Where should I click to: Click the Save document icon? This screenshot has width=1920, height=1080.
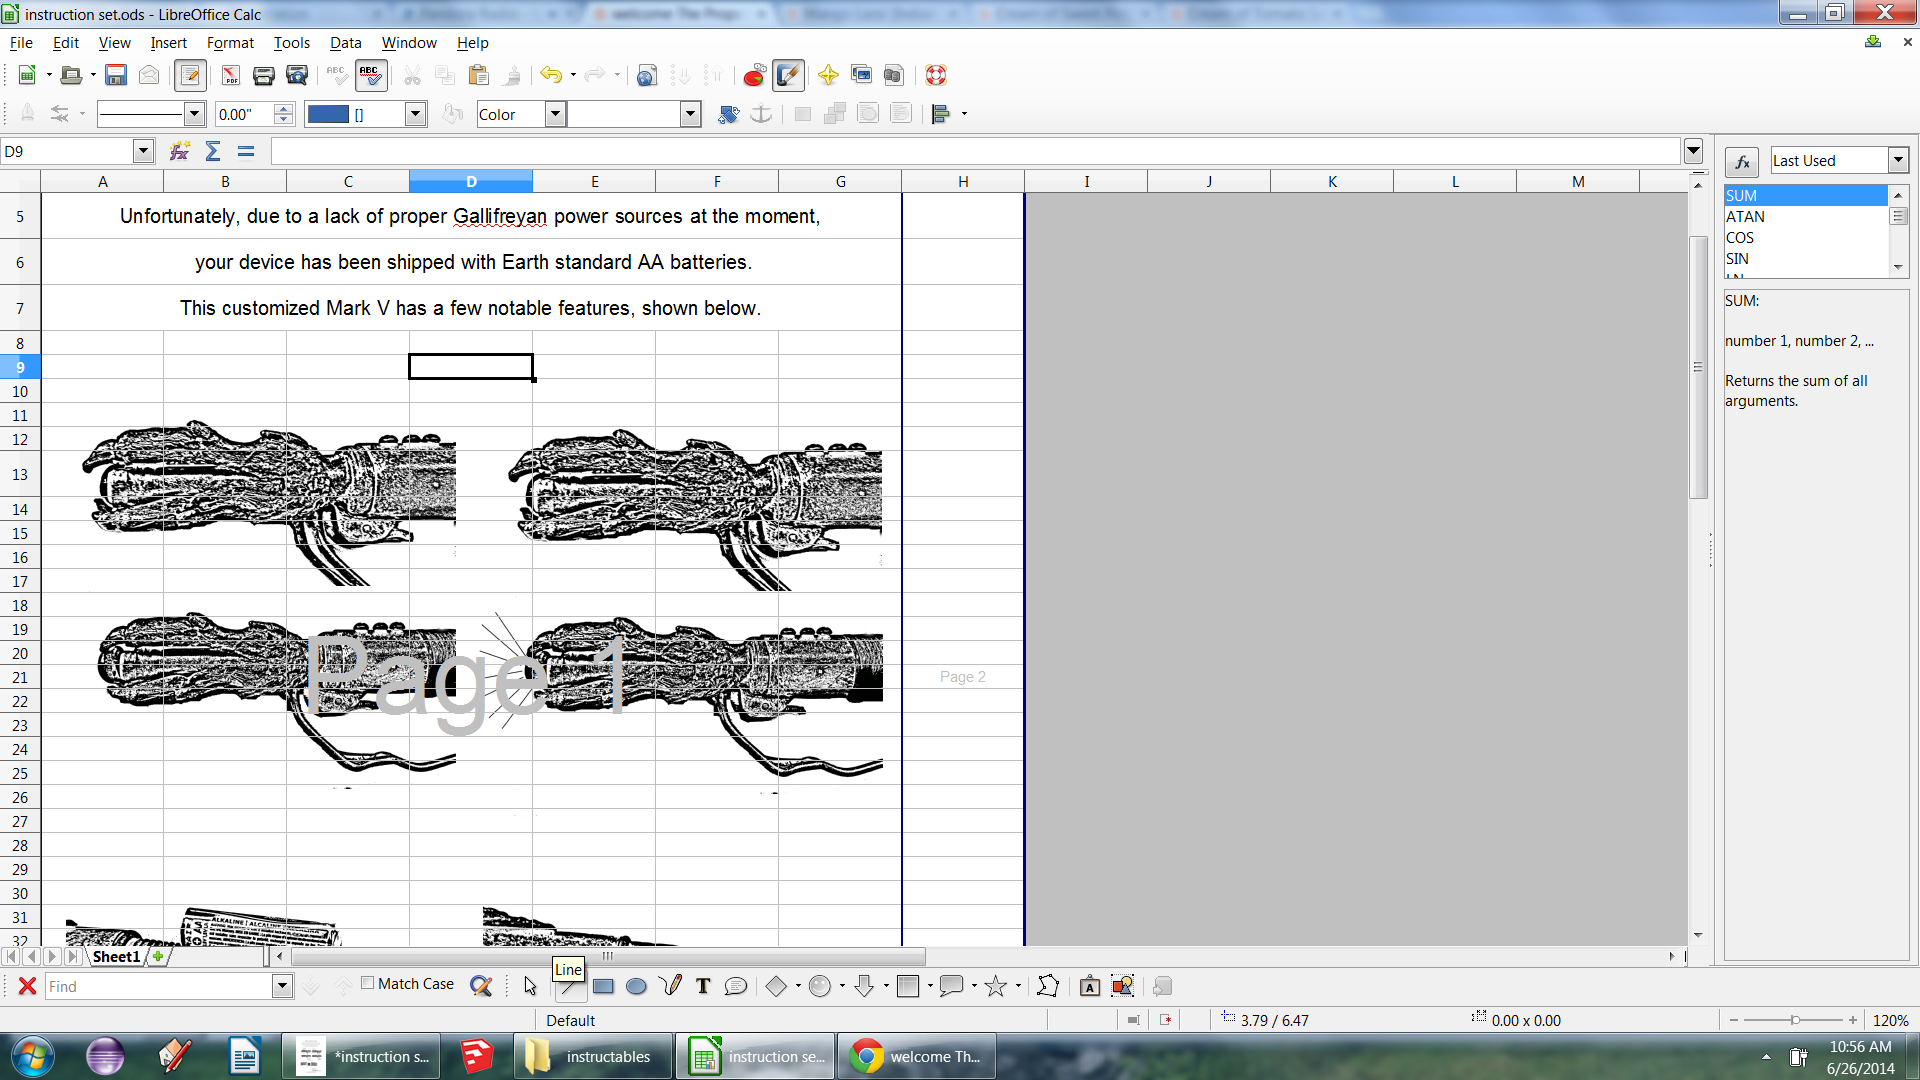(x=116, y=75)
